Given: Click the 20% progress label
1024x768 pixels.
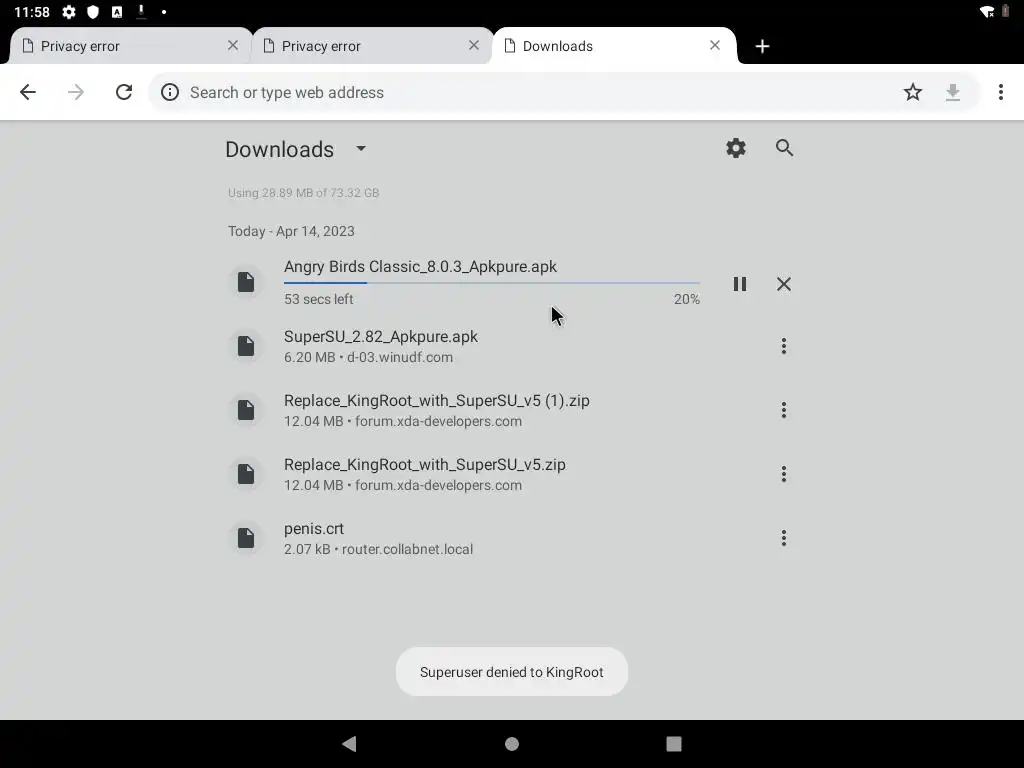Looking at the screenshot, I should point(686,299).
